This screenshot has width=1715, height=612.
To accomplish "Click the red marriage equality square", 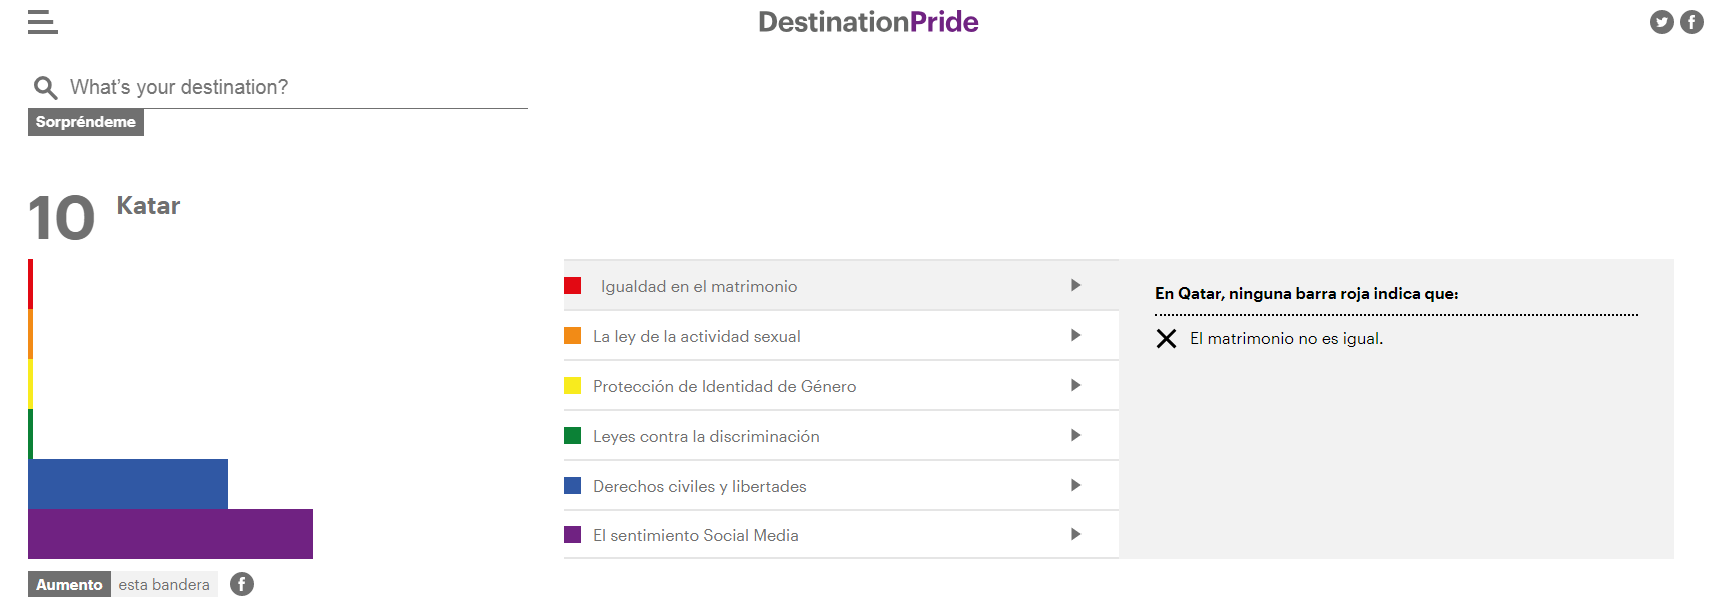I will point(573,286).
